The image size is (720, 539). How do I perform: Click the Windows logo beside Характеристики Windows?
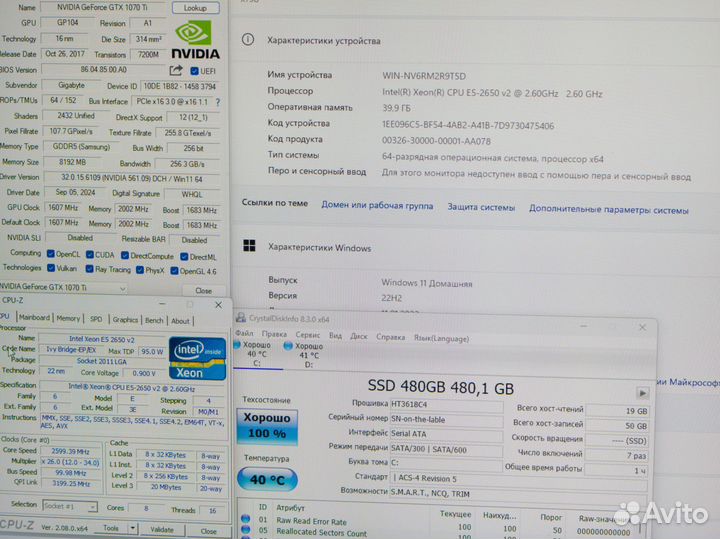click(249, 246)
